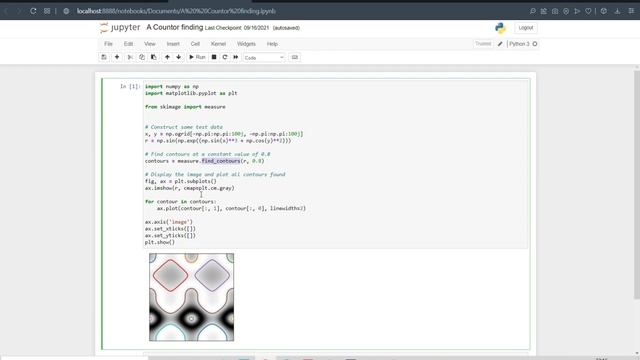This screenshot has width=640, height=360.
Task: Reload the page with the browser refresh icon
Action: pyautogui.click(x=33, y=11)
